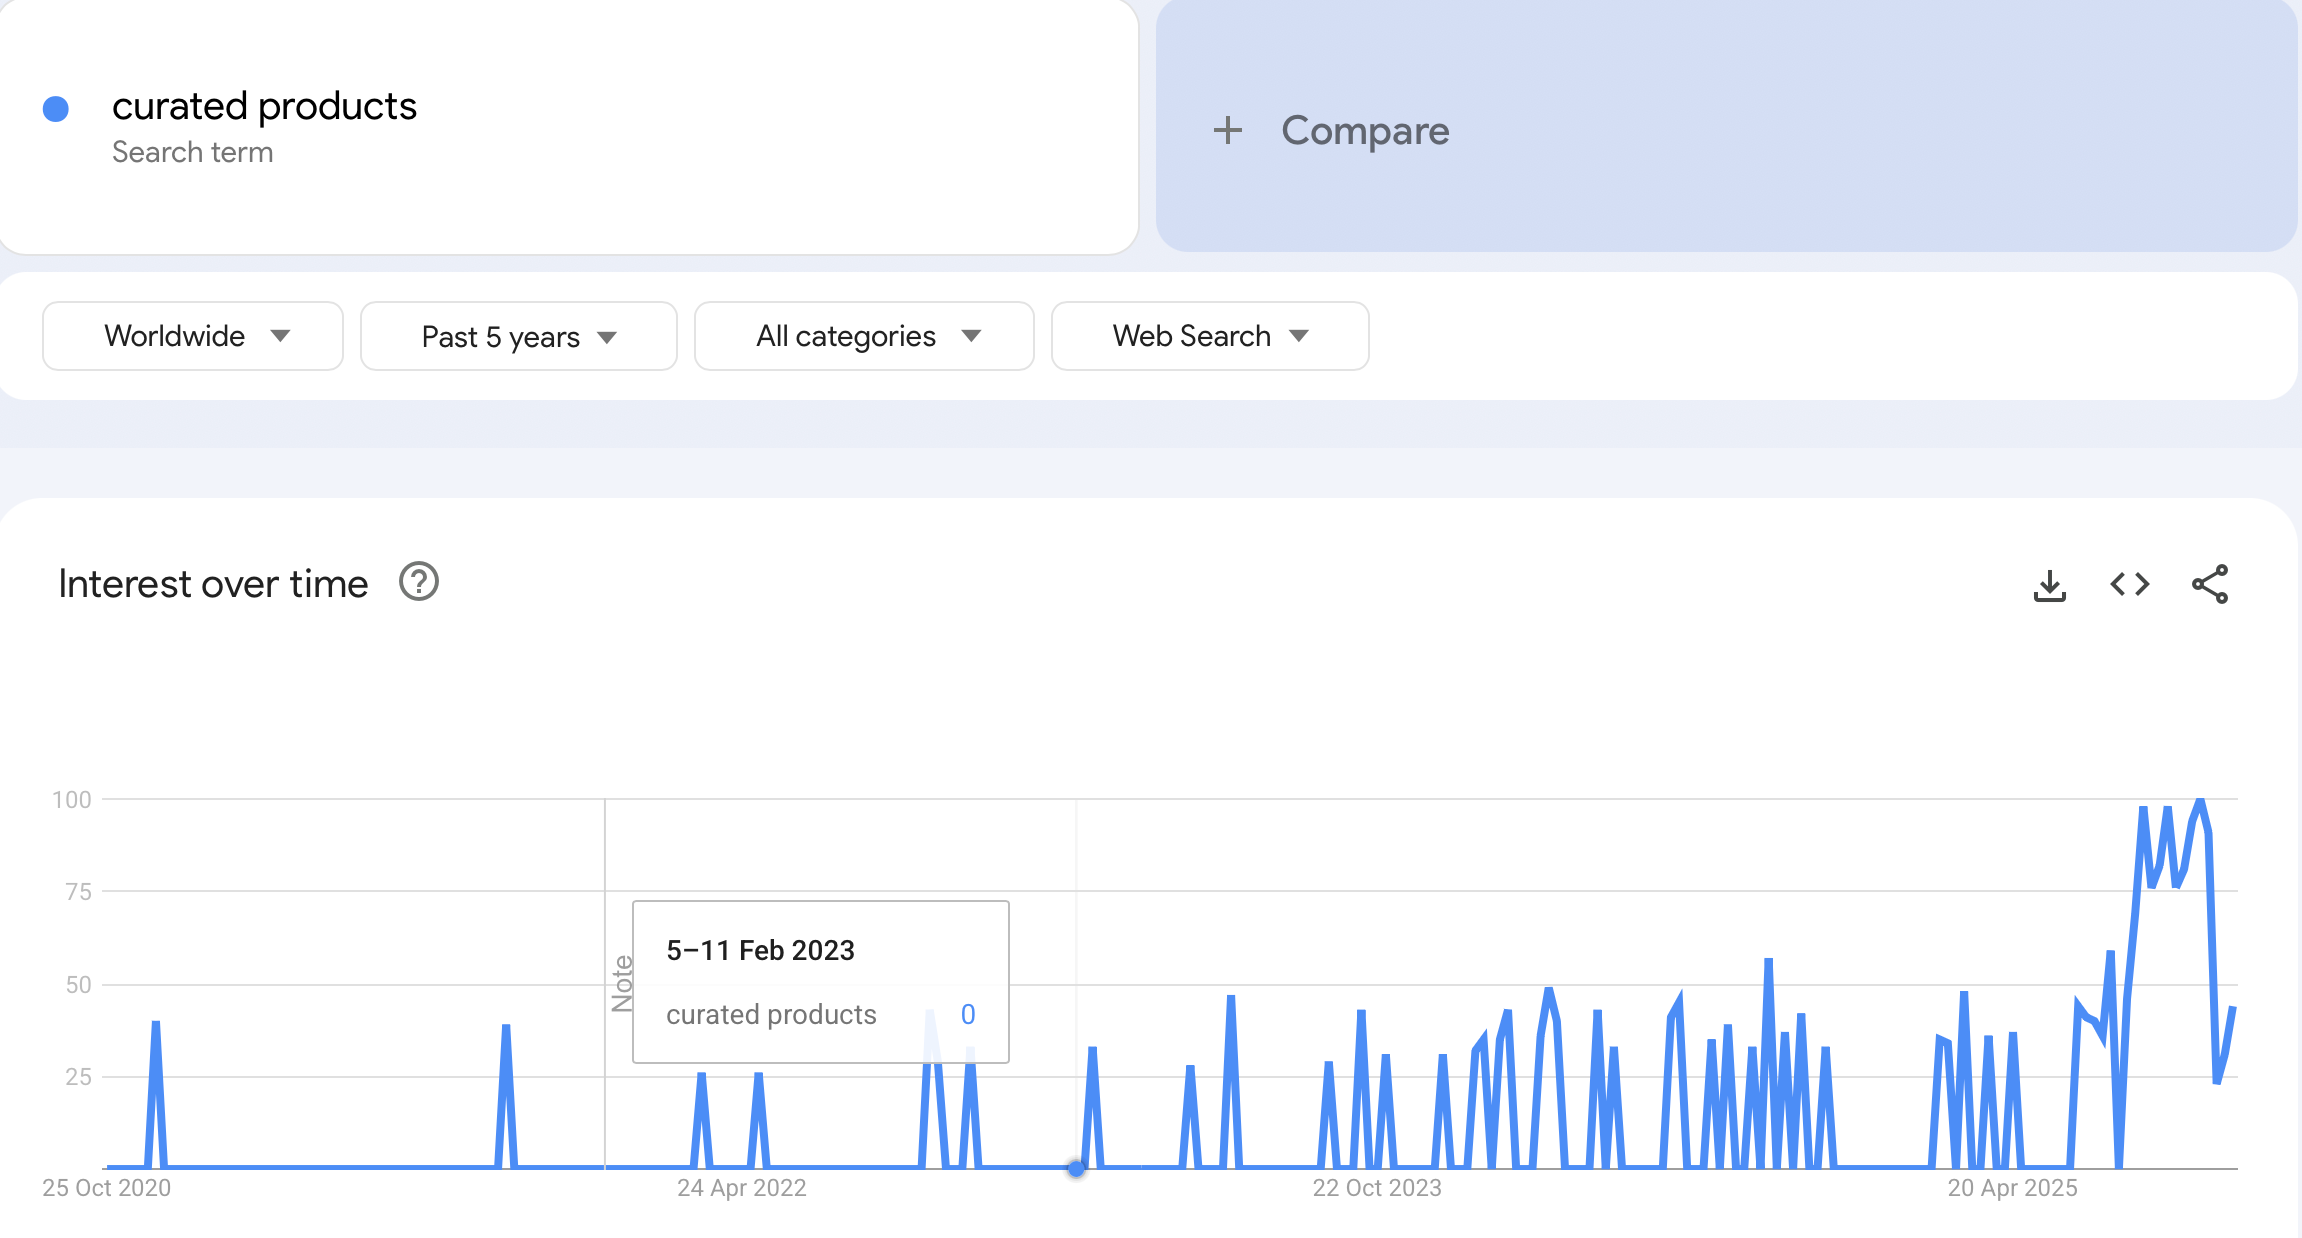Open the Interest over time help tooltip
2302x1238 pixels.
tap(419, 582)
